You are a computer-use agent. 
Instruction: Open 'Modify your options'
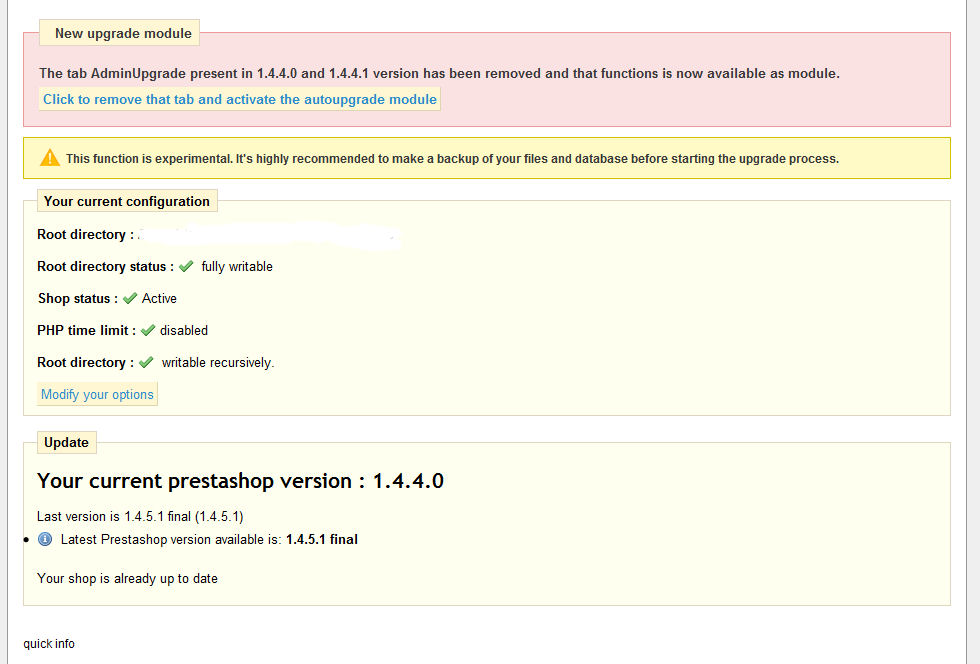coord(97,394)
